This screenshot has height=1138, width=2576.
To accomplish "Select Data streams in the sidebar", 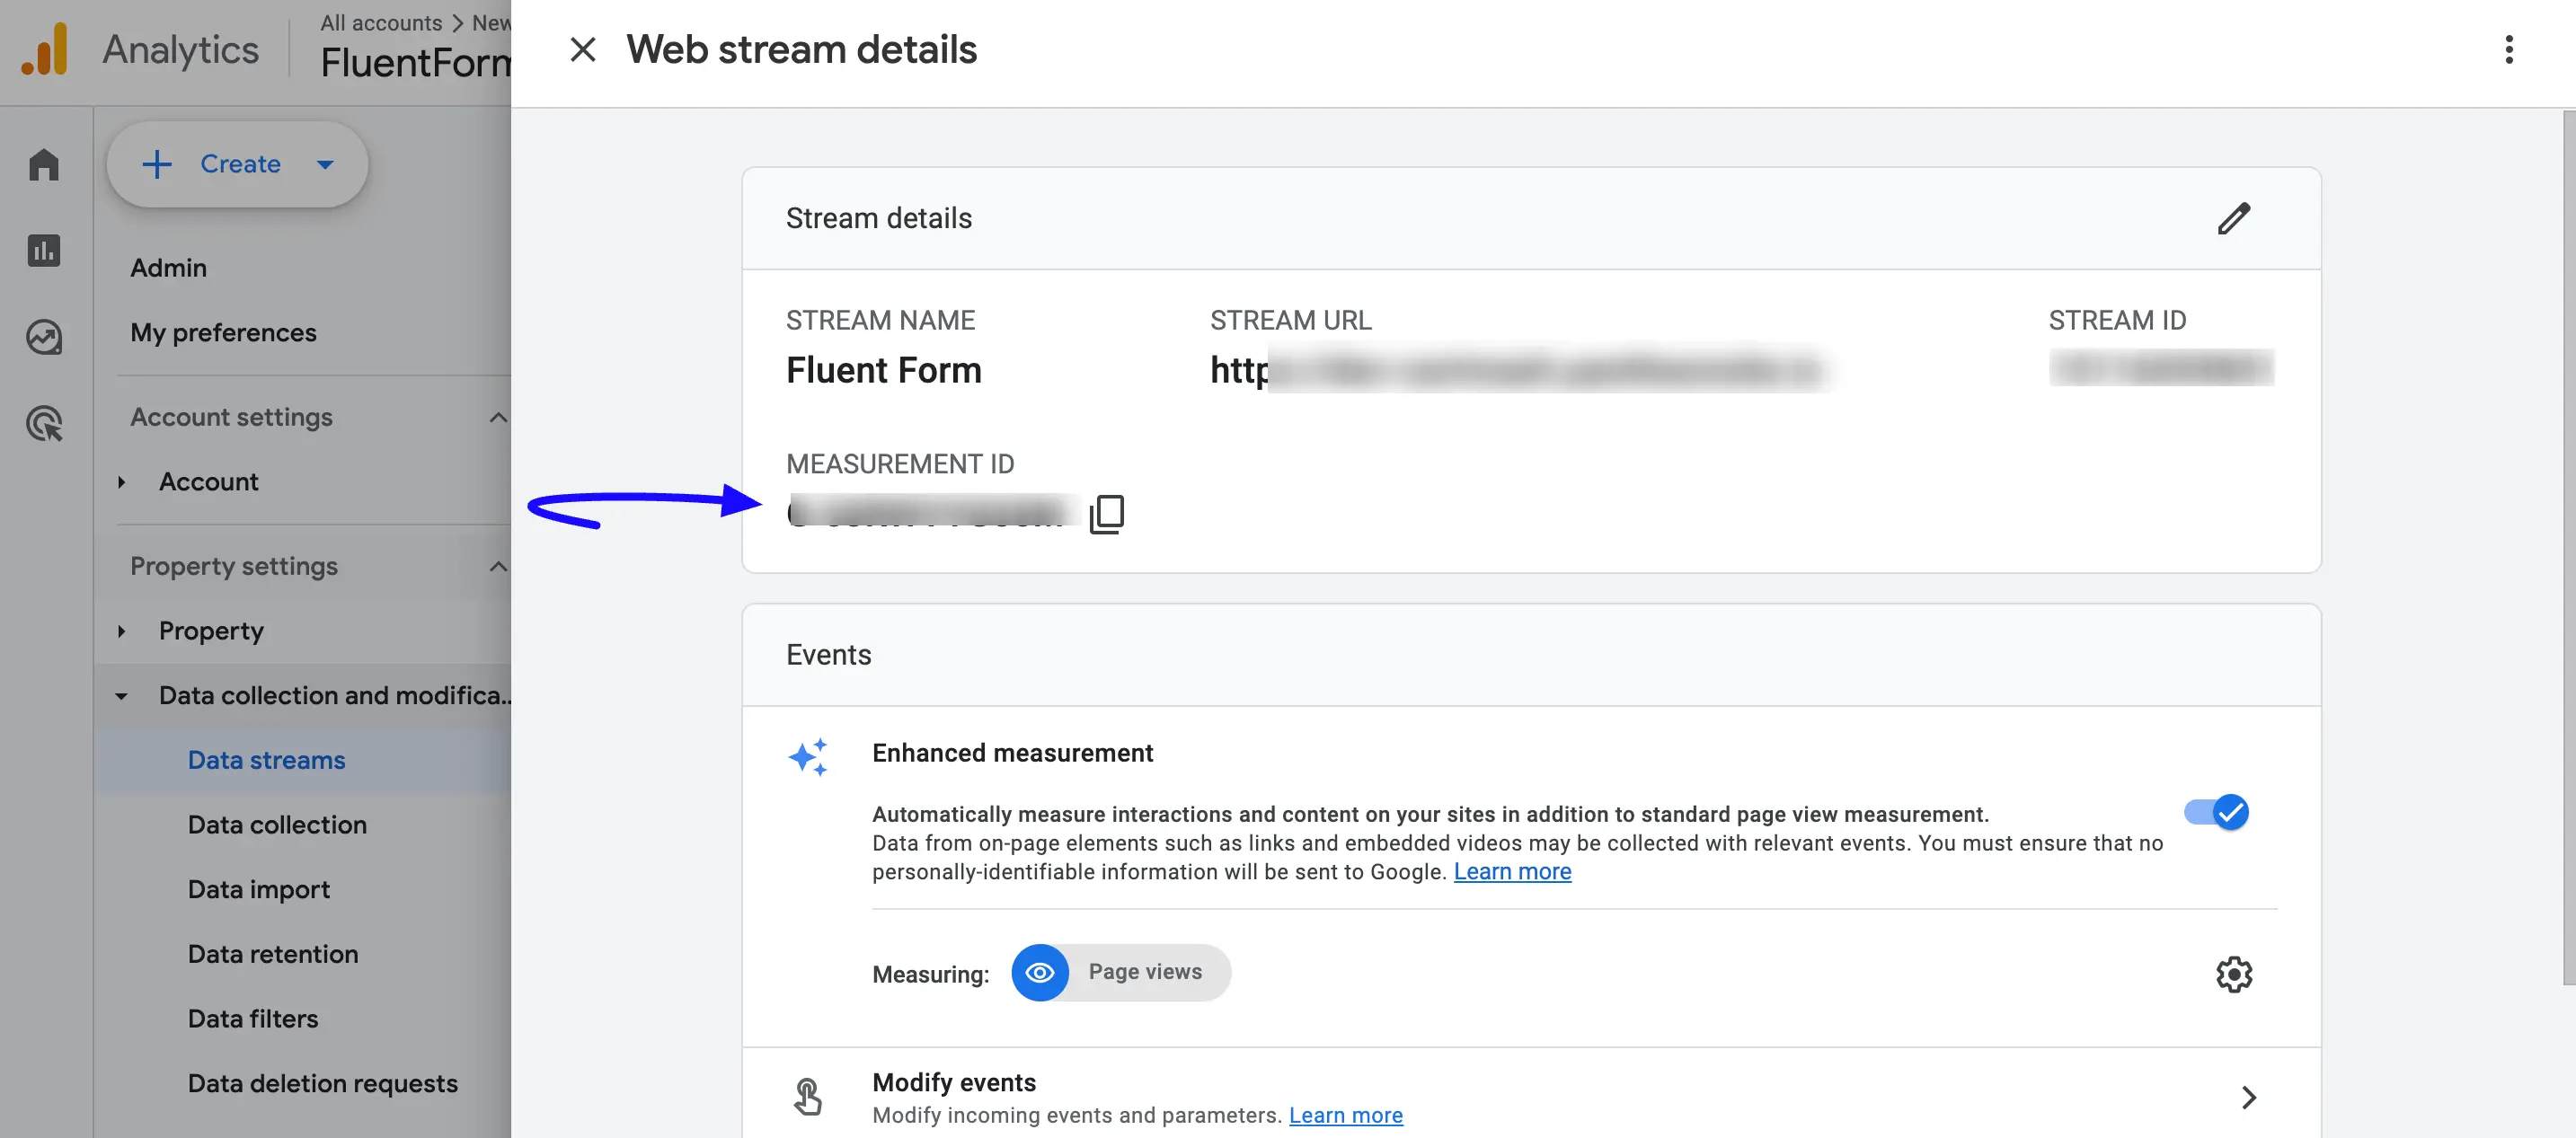I will [266, 760].
